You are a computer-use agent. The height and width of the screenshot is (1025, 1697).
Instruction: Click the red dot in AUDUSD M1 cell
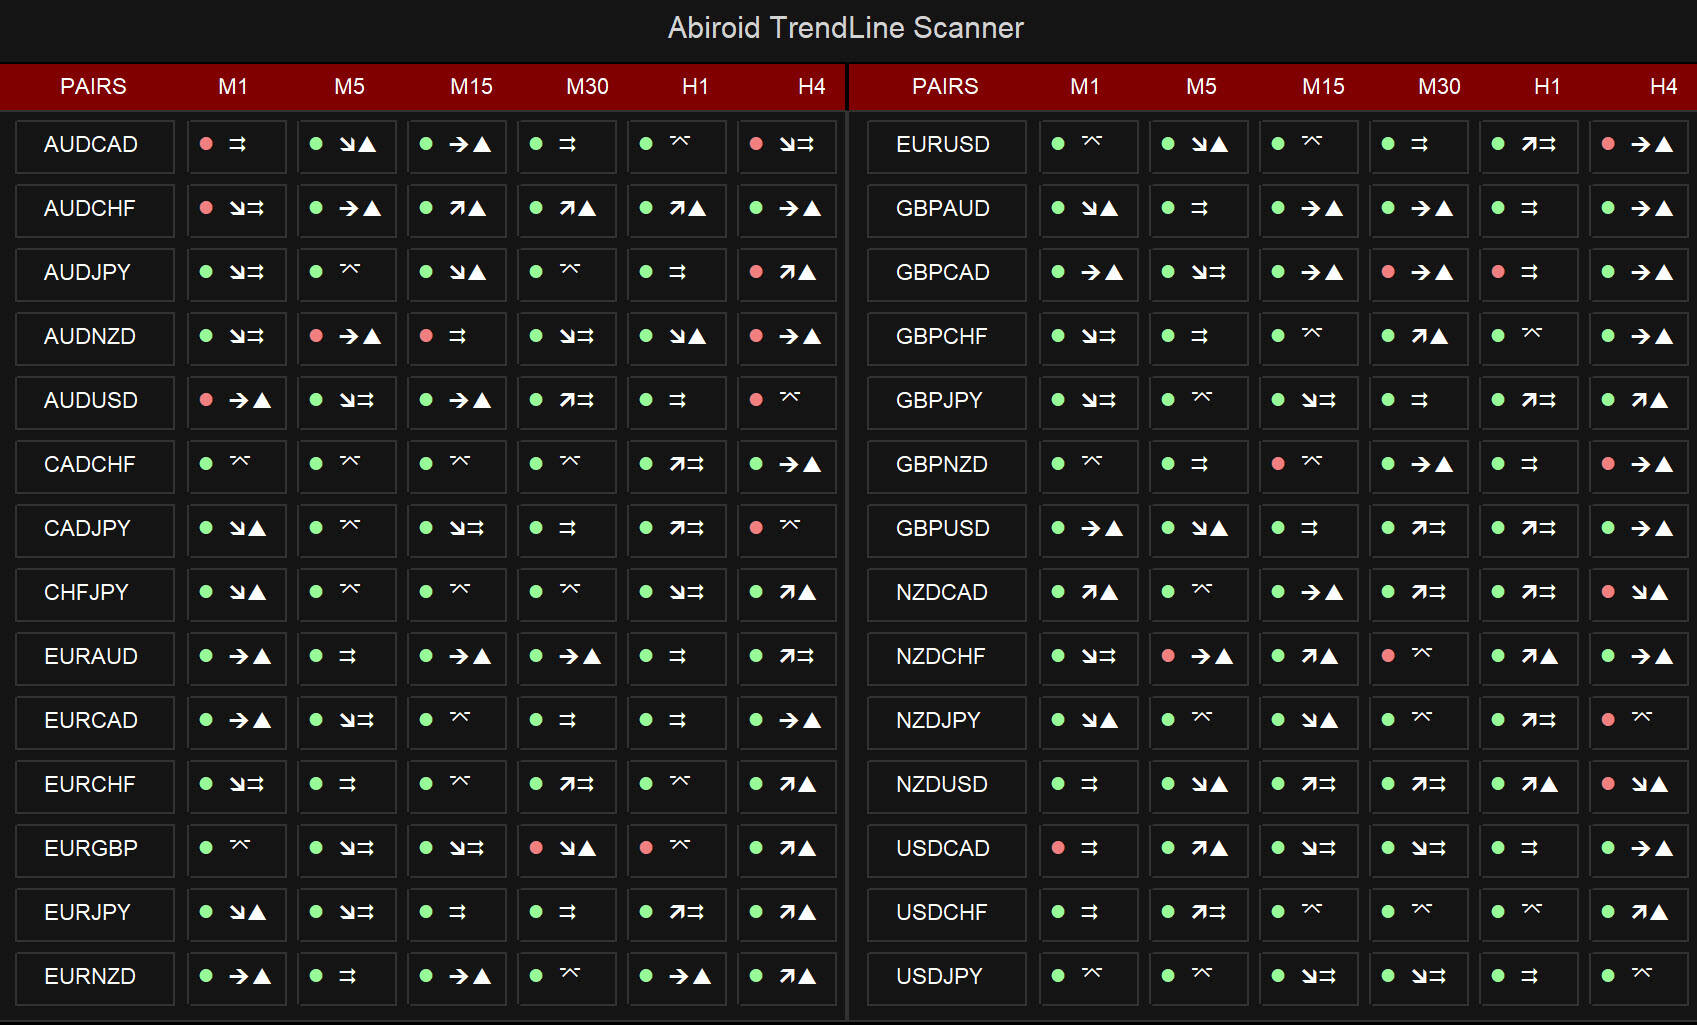click(x=206, y=400)
